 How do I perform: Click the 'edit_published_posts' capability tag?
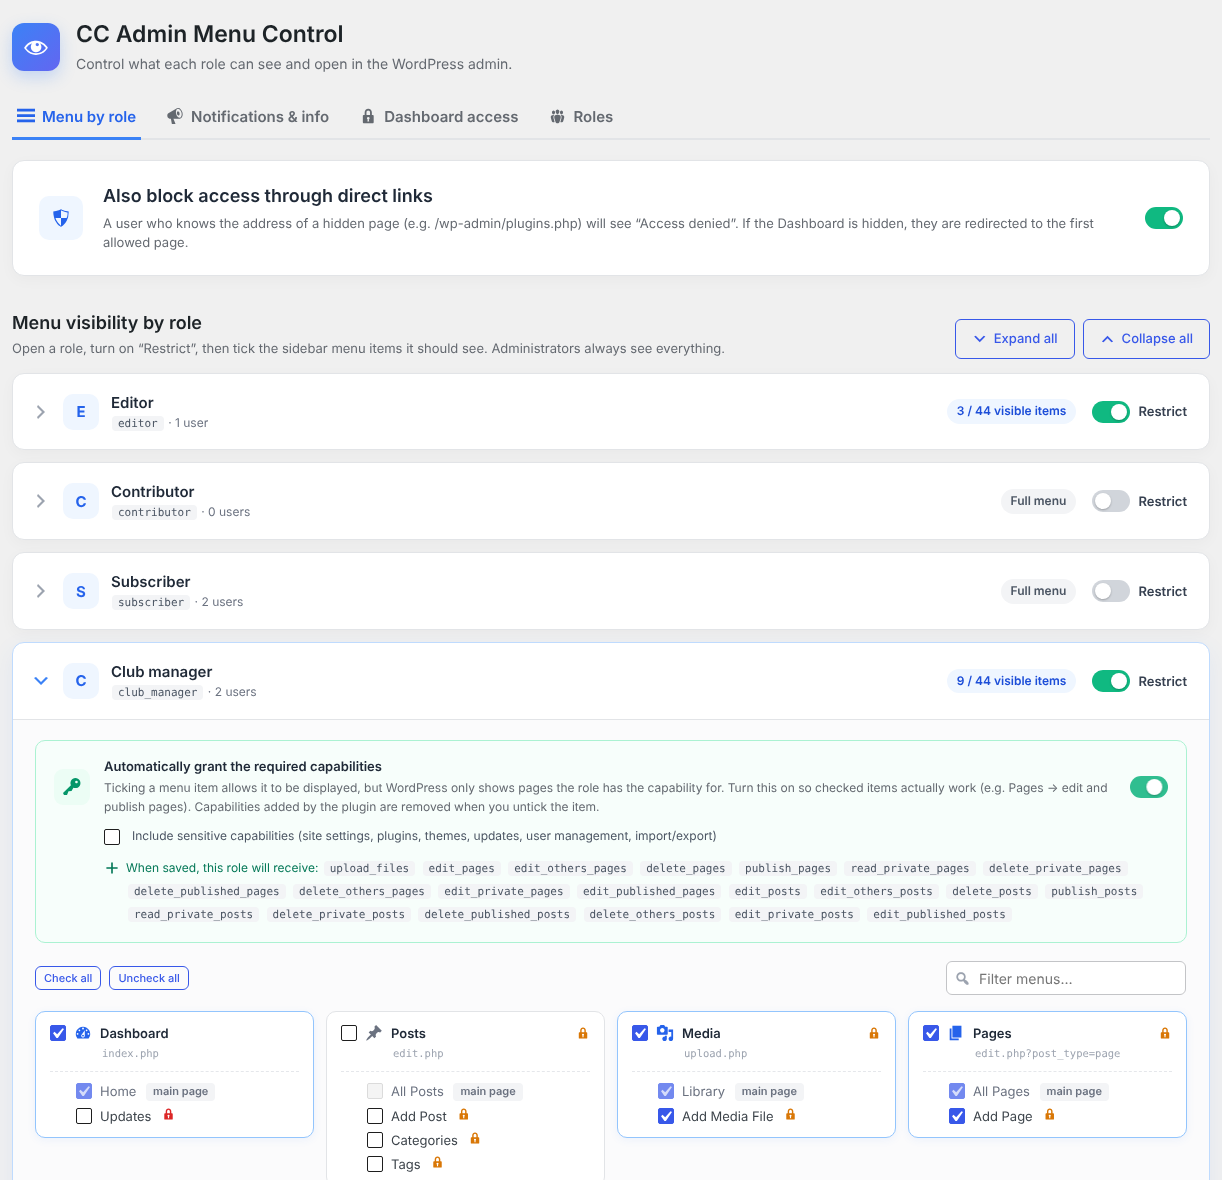(x=939, y=914)
